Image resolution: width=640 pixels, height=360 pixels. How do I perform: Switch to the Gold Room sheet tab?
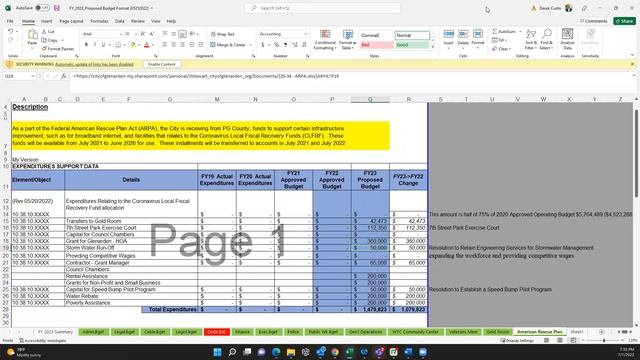coord(498,332)
